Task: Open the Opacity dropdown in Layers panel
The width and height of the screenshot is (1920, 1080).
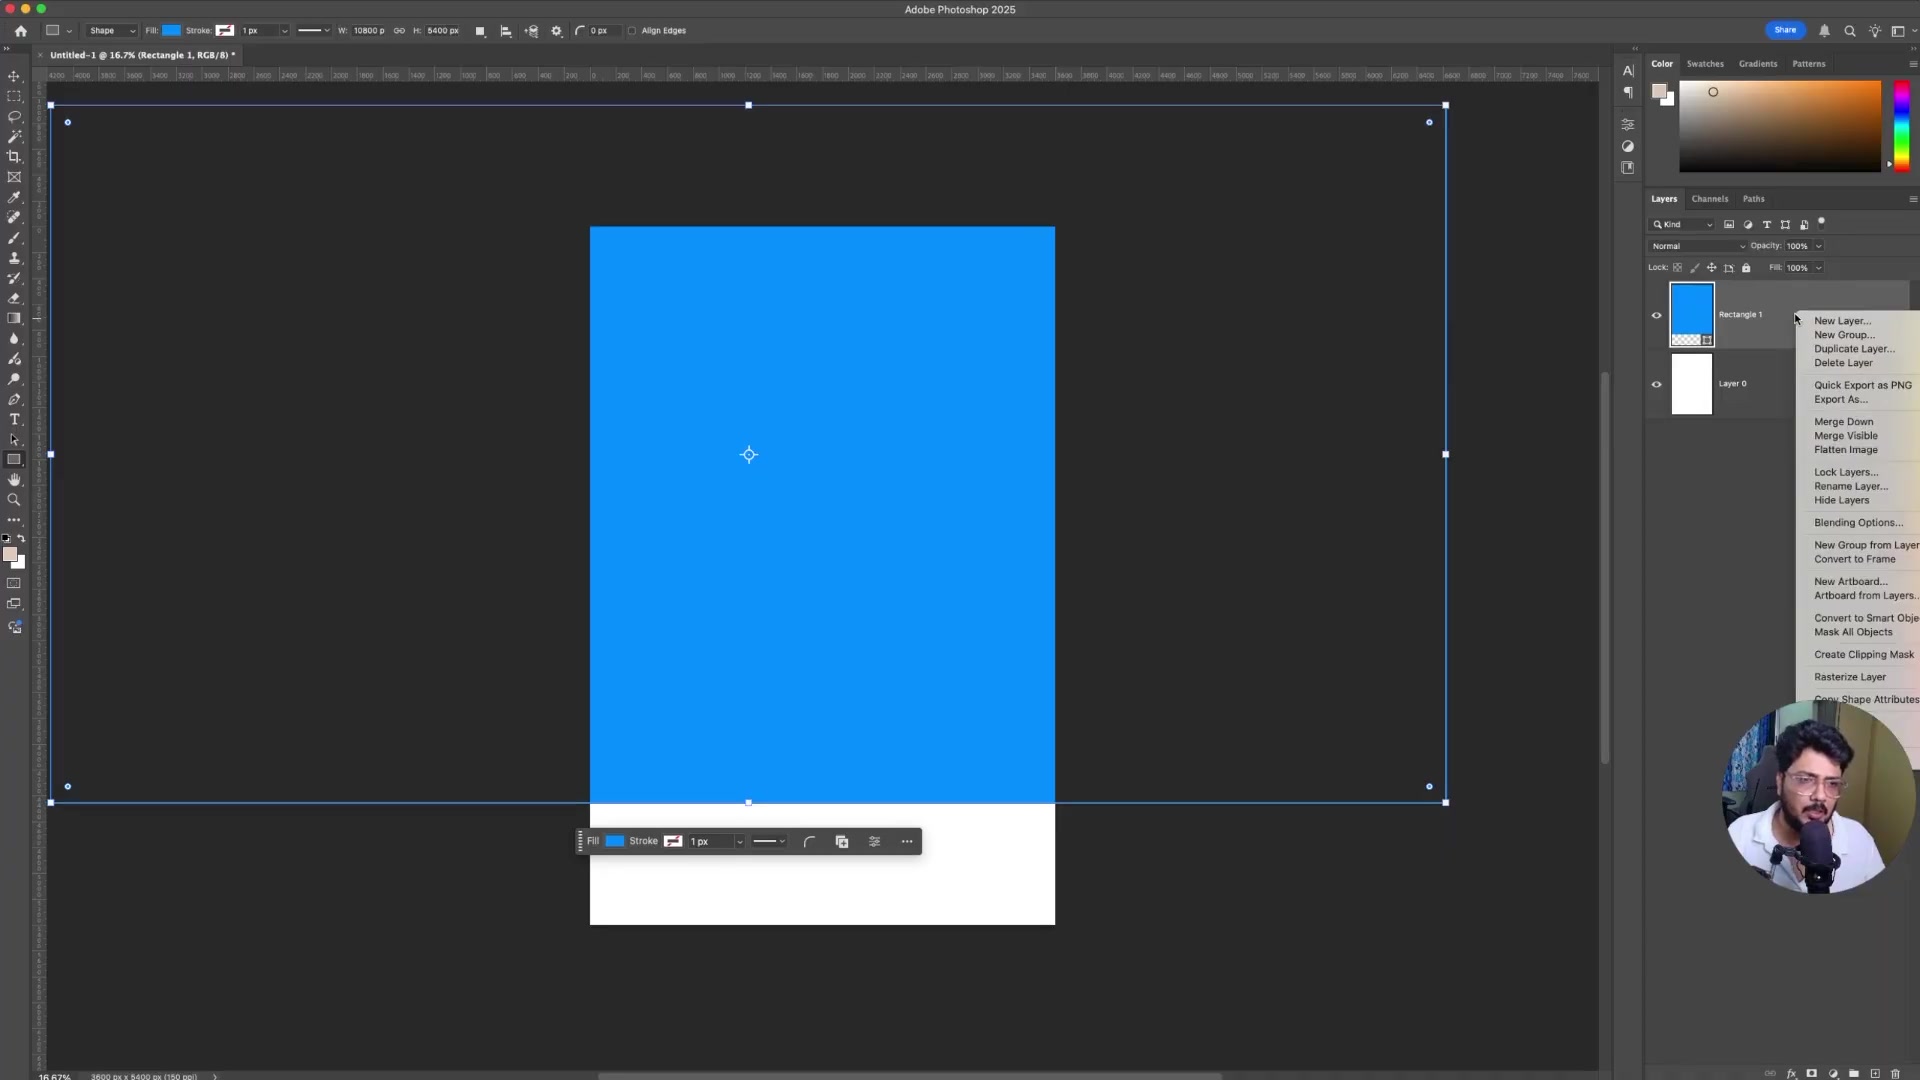Action: tap(1816, 246)
